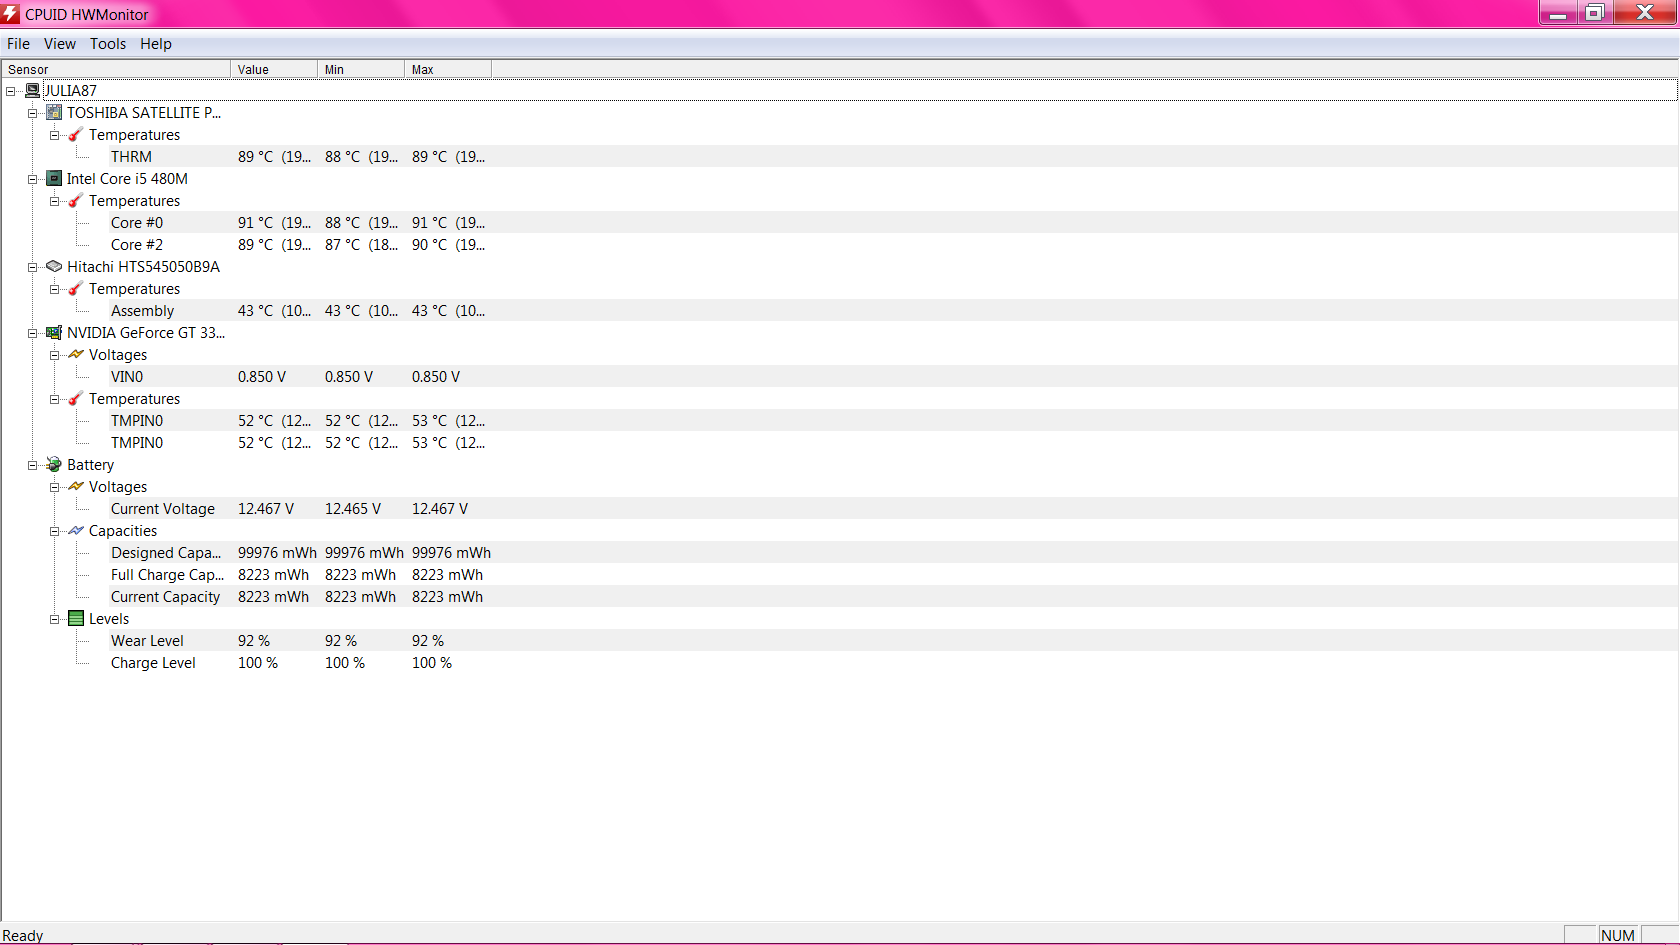Click the thermometer icon under Intel Core i5
Screen dimensions: 1680x945
click(76, 201)
